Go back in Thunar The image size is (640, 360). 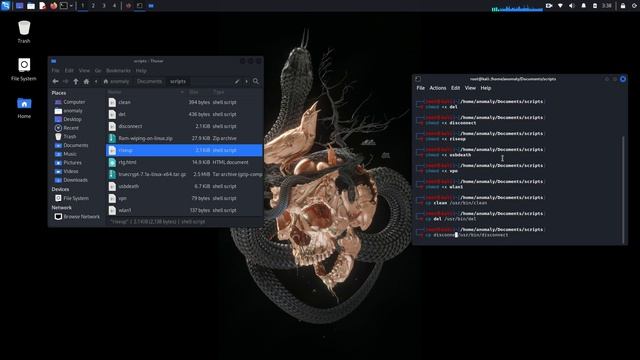pos(56,81)
